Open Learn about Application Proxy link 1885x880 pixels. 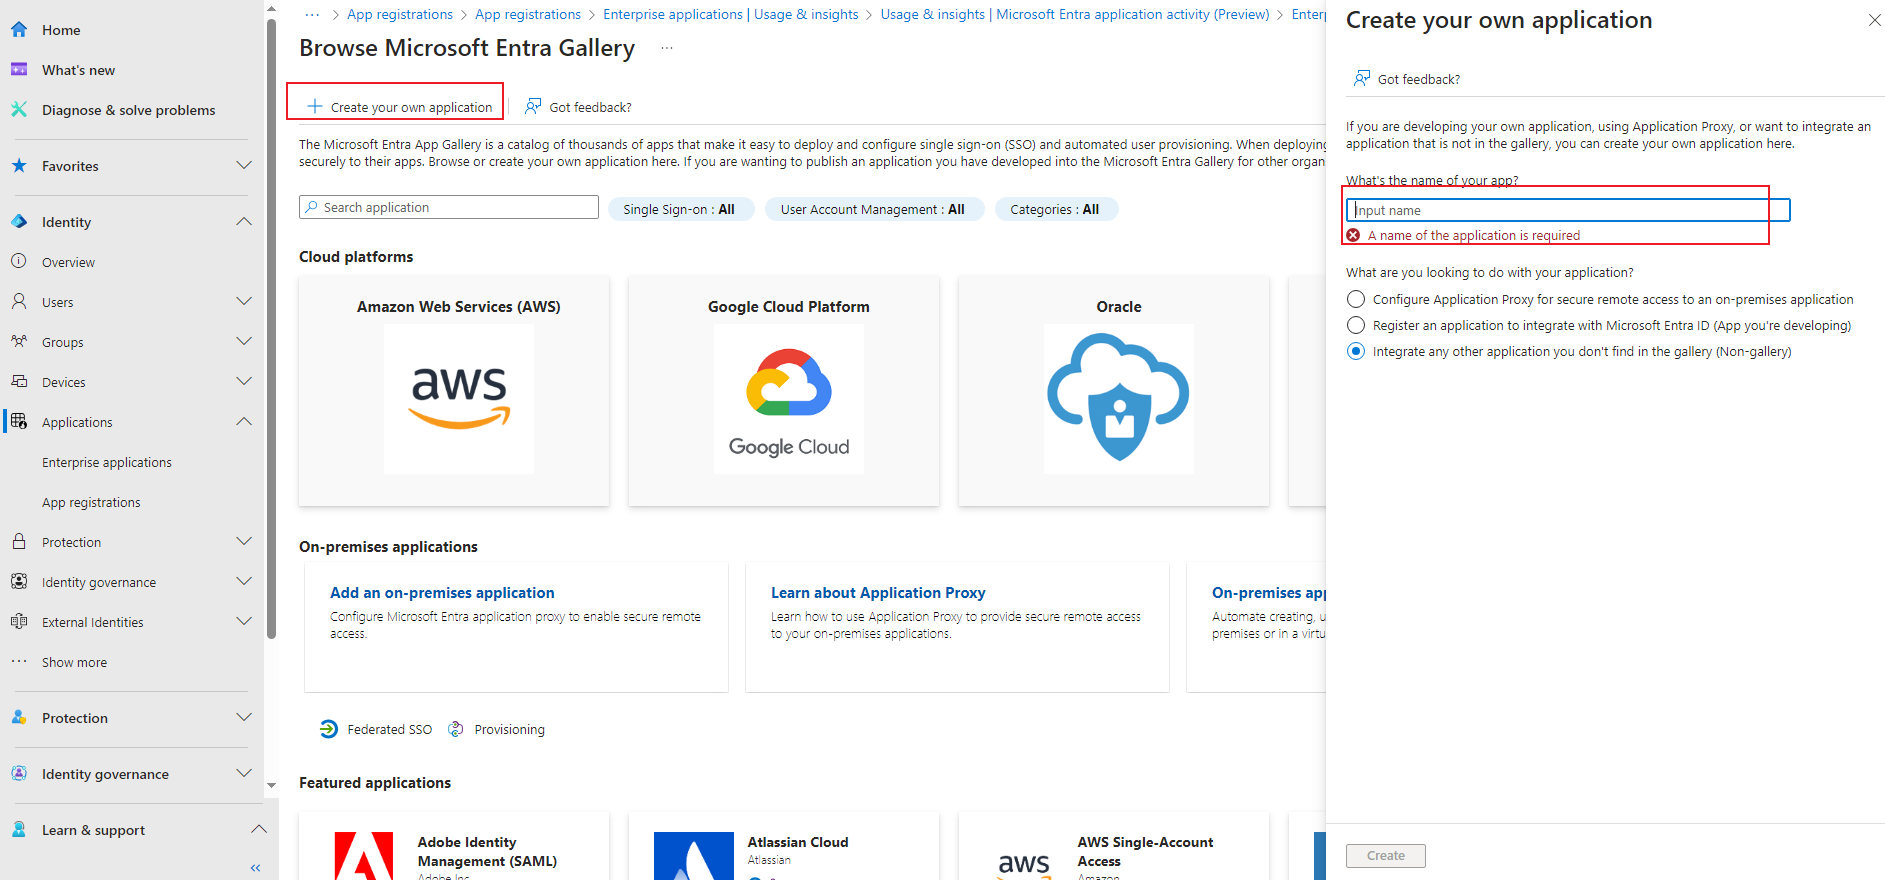tap(878, 593)
